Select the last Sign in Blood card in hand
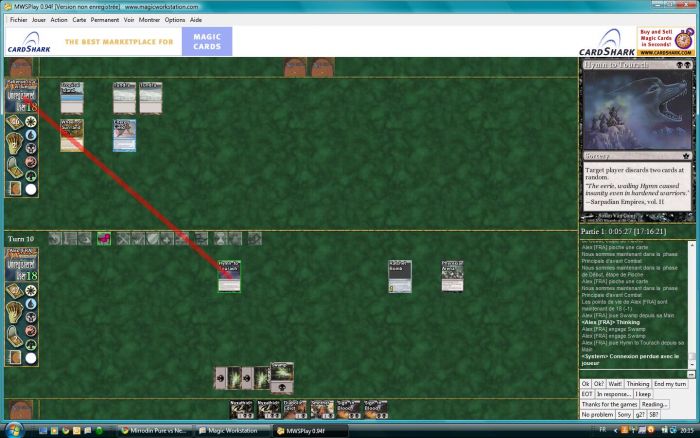The width and height of the screenshot is (700, 438). pos(376,409)
